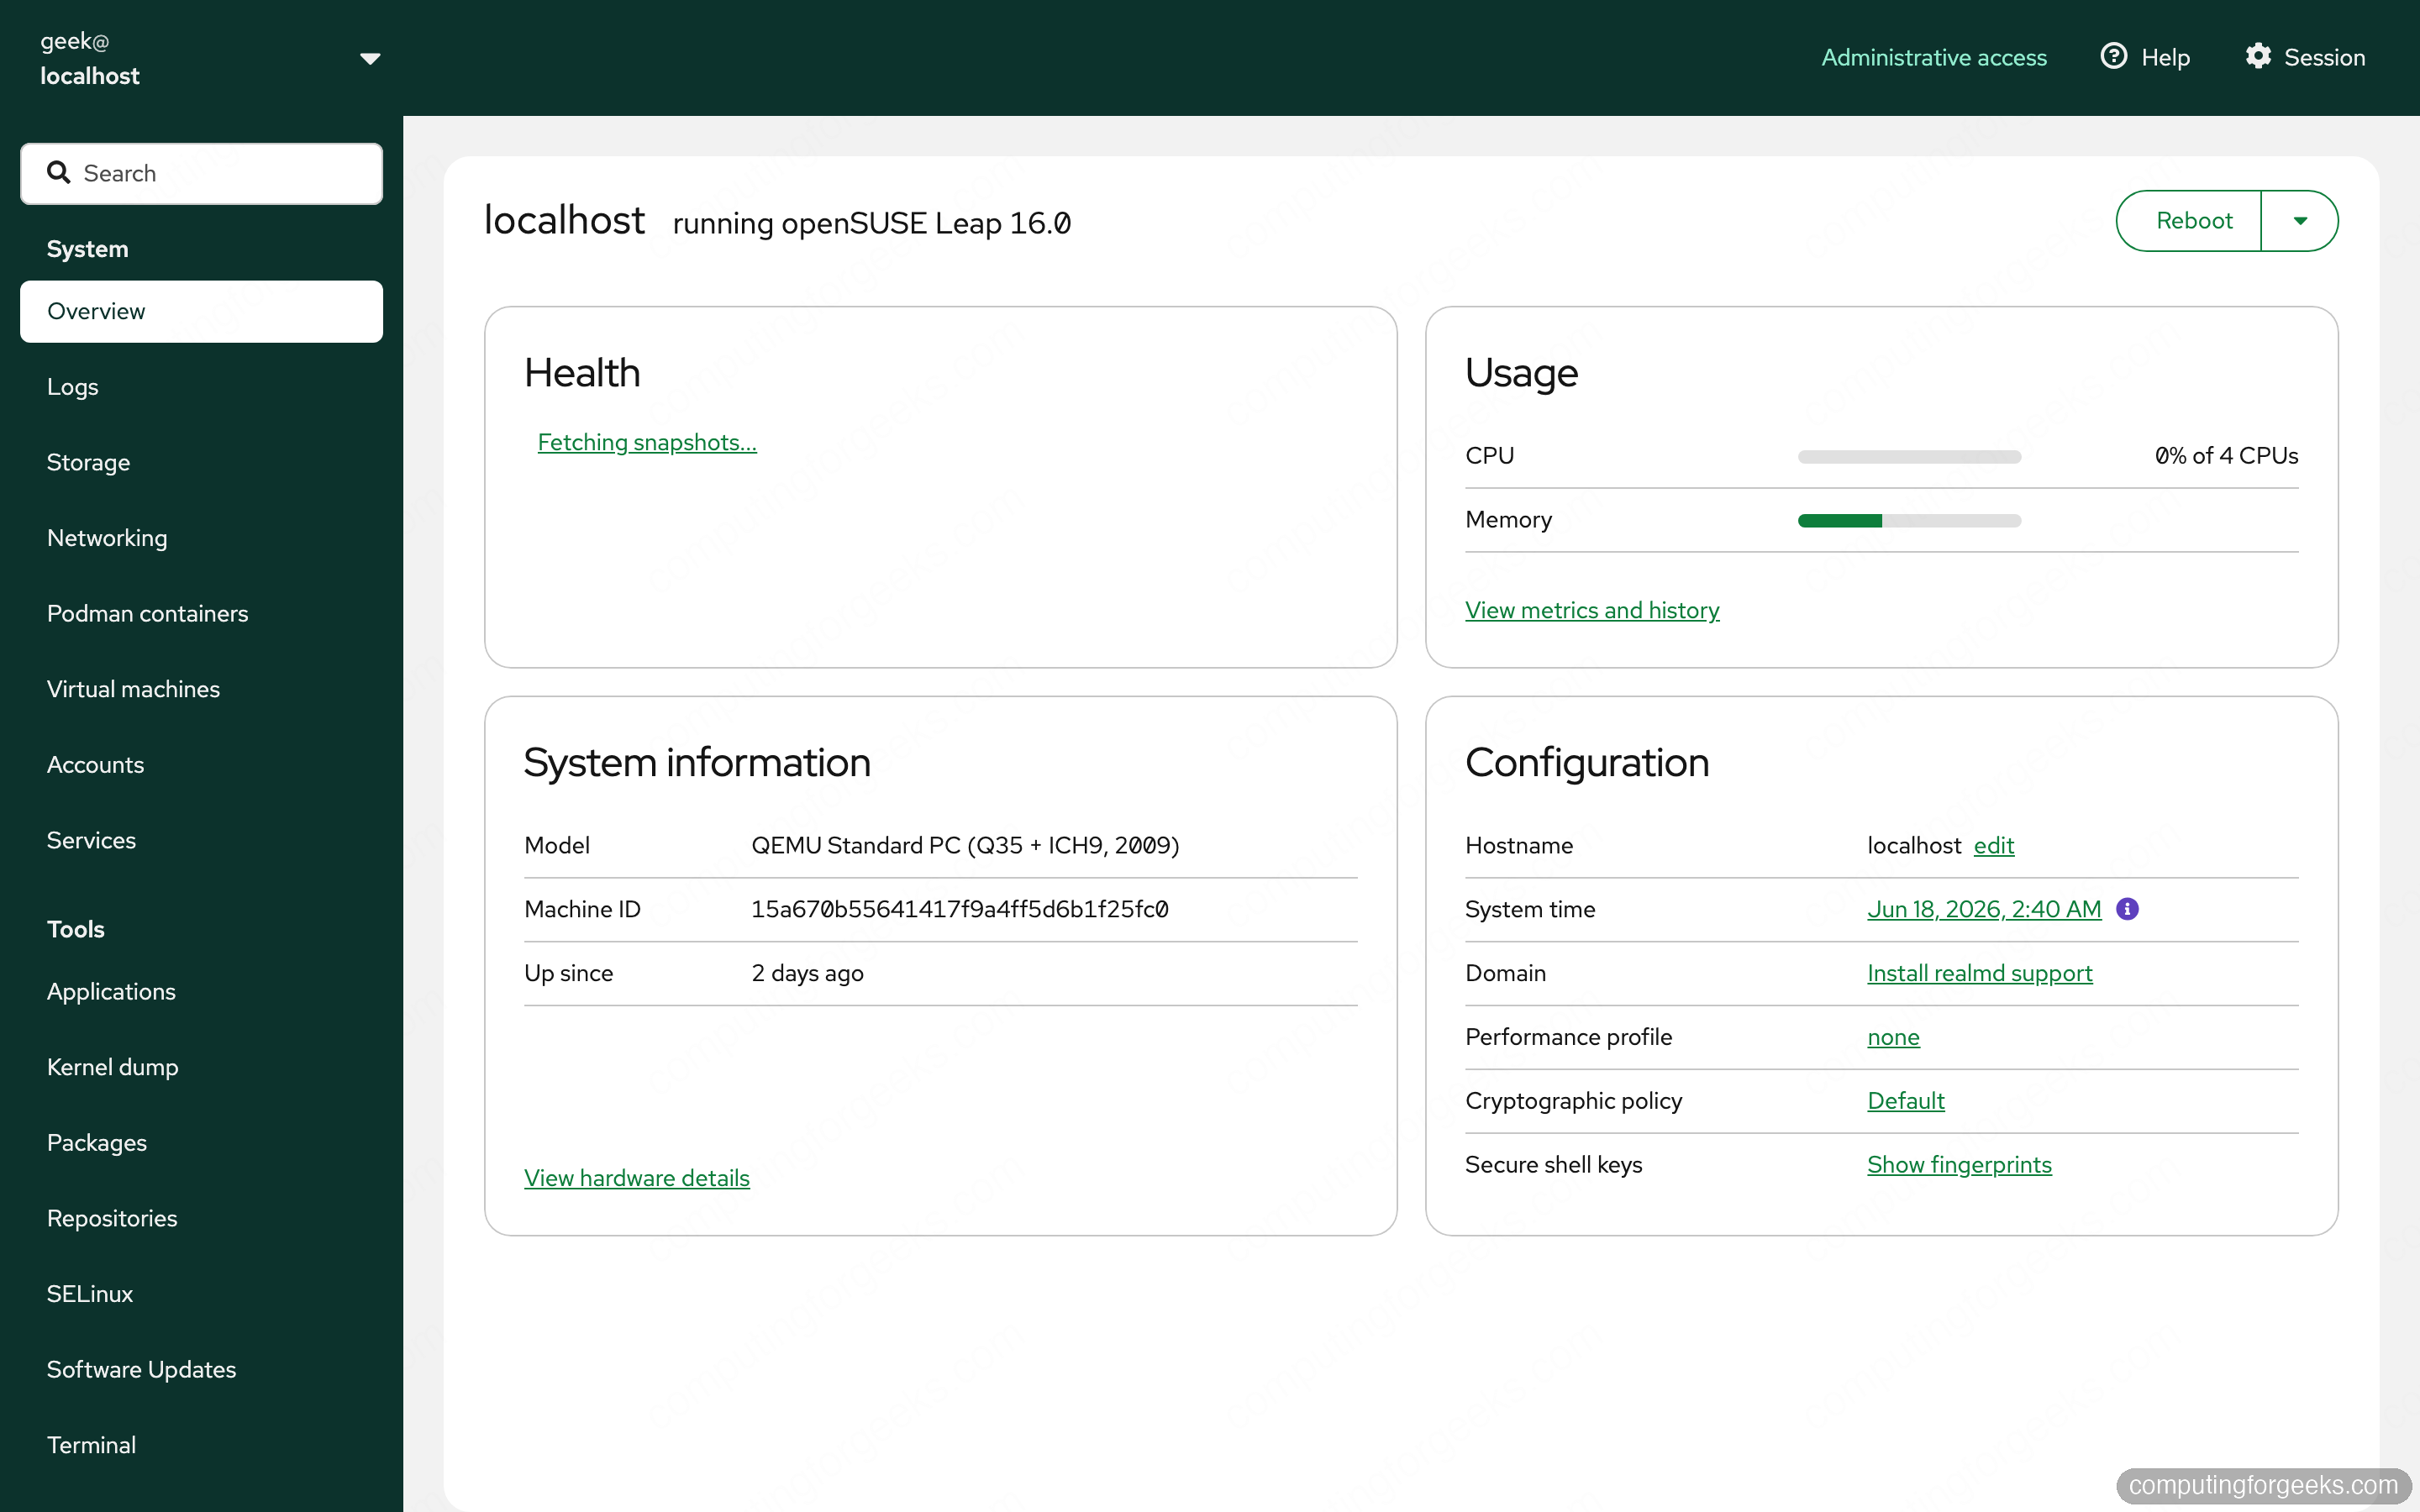This screenshot has width=2420, height=1512.
Task: Go to Logs in the sidebar
Action: pos(201,387)
